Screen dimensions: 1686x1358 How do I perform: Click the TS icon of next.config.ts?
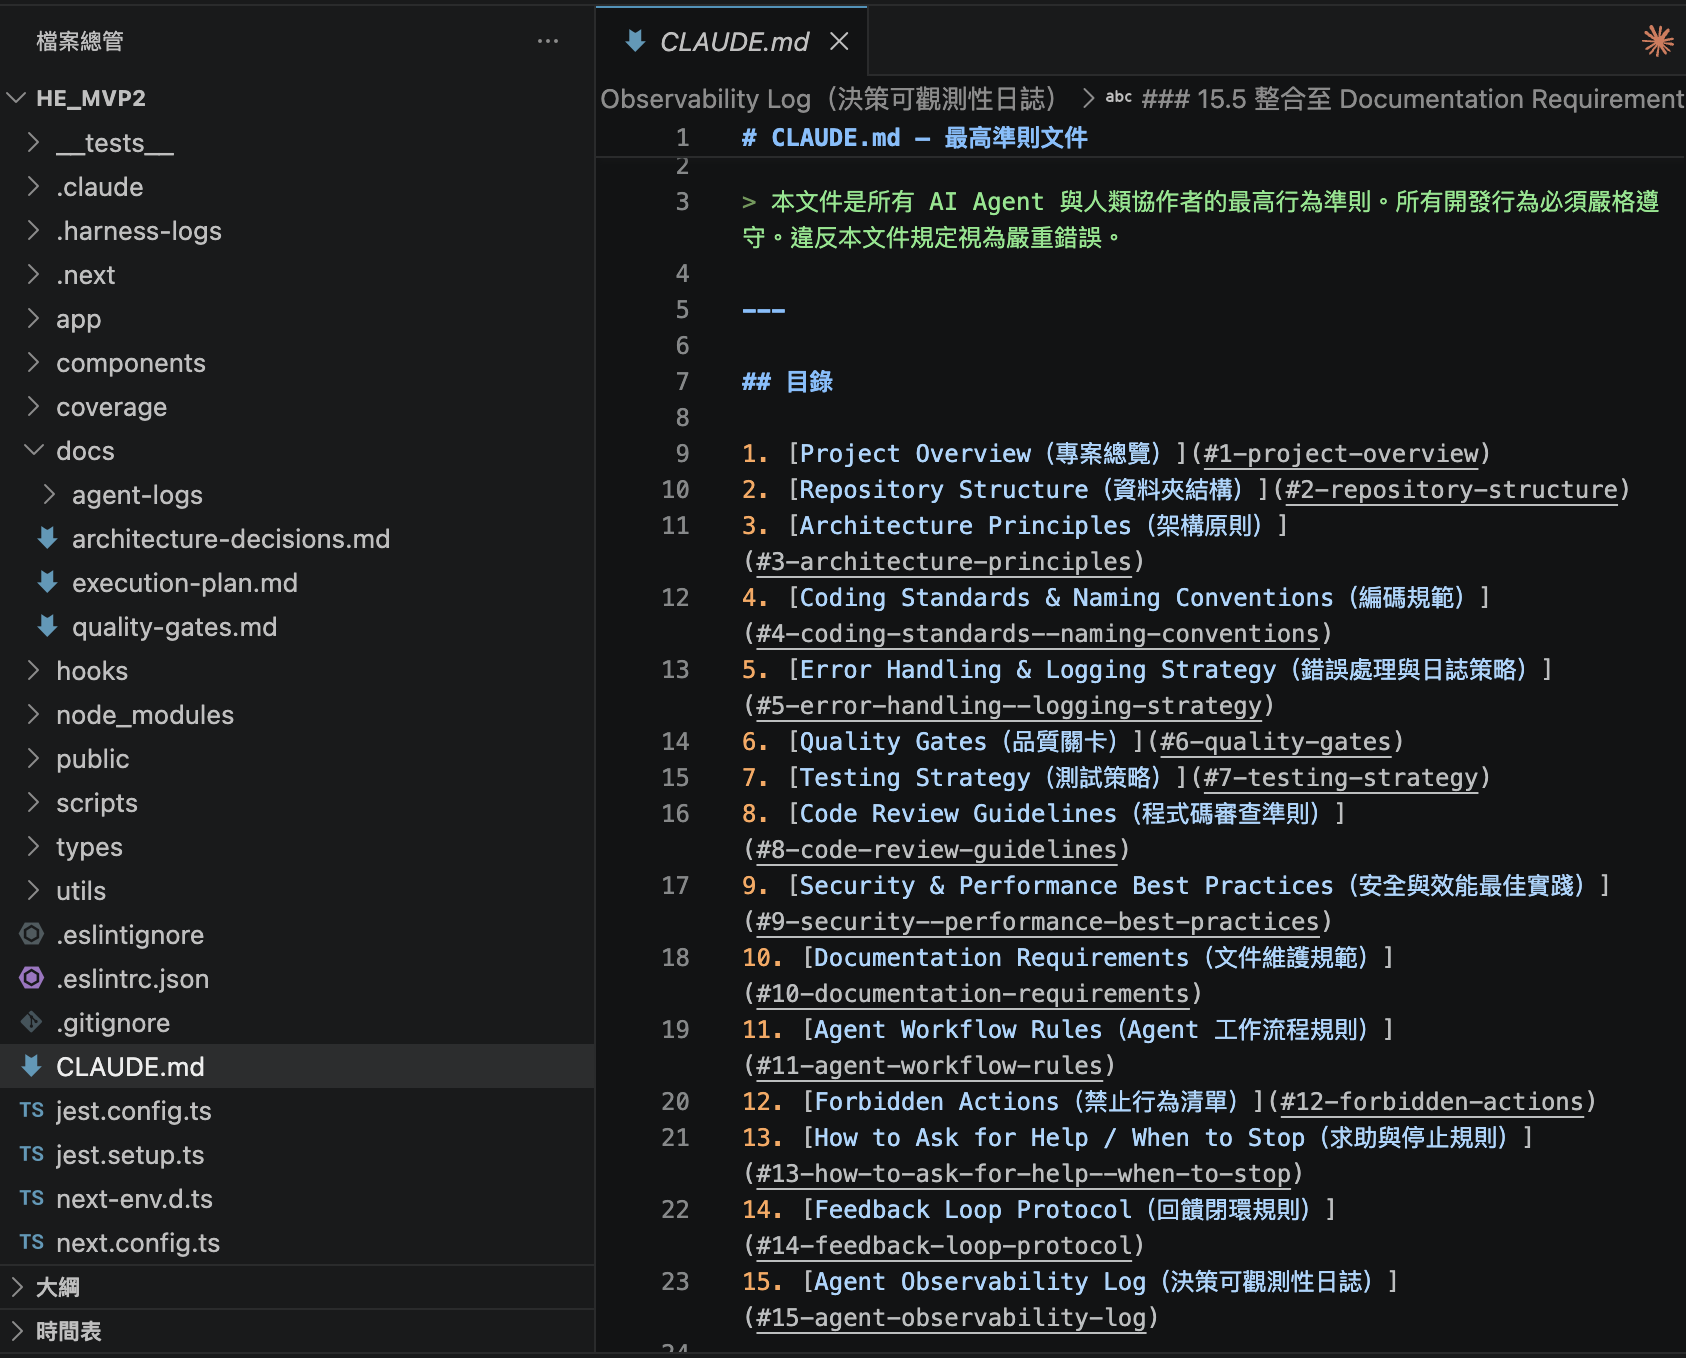click(32, 1242)
